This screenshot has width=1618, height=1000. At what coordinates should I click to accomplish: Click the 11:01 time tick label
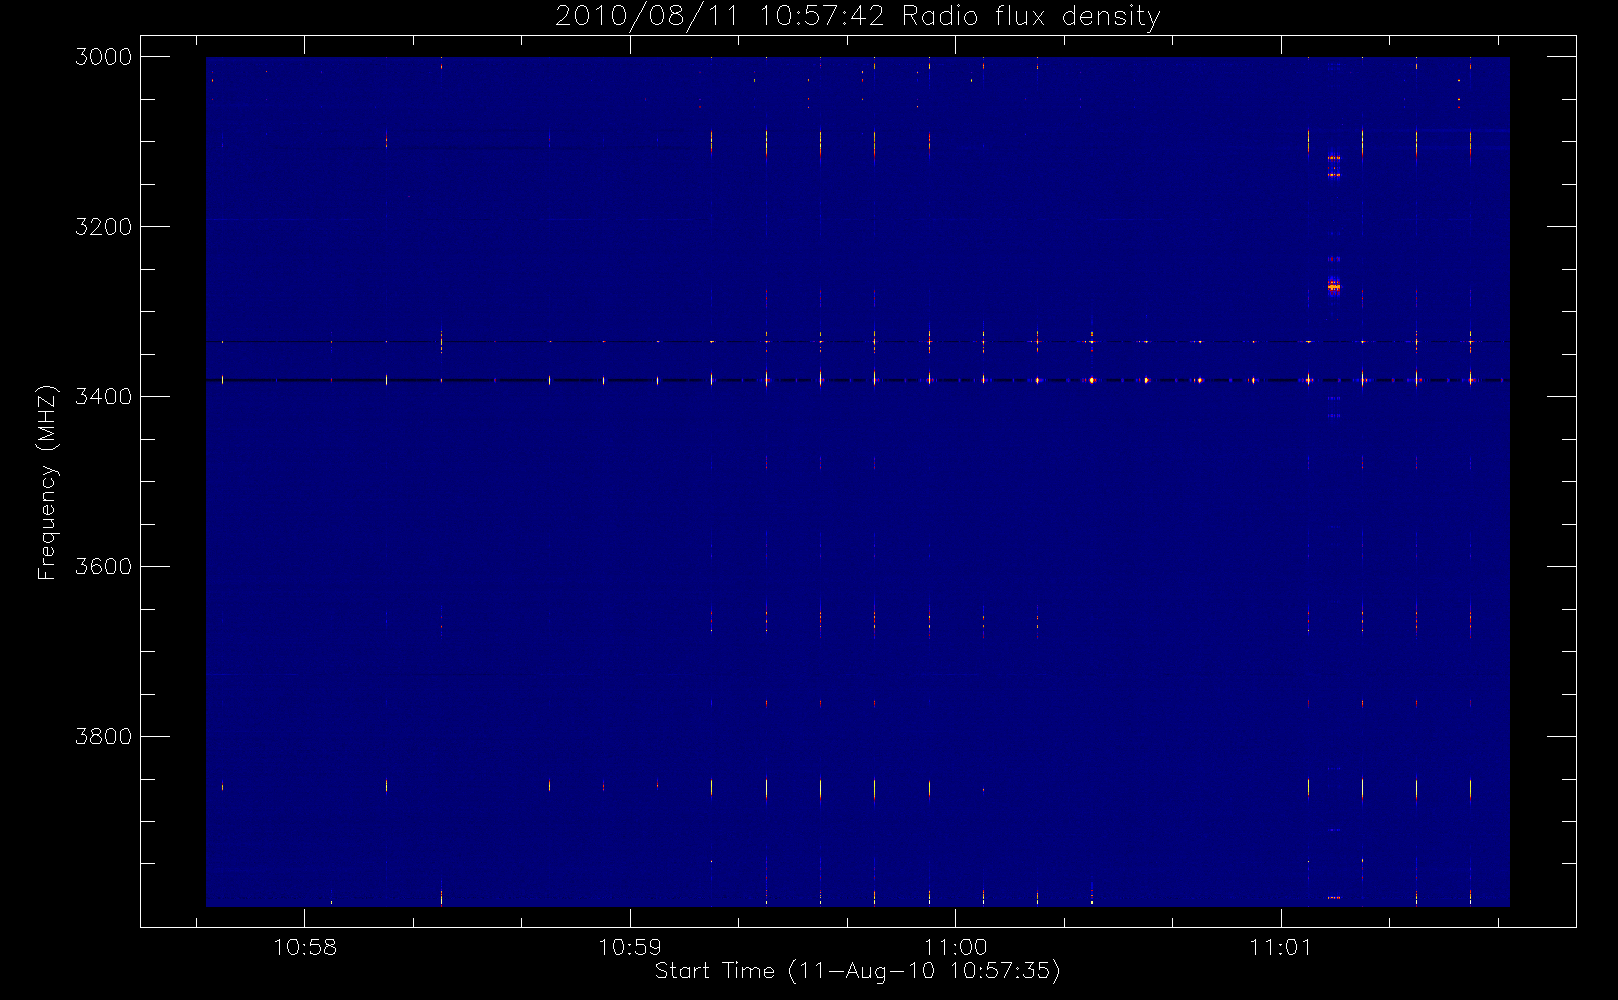(1281, 947)
